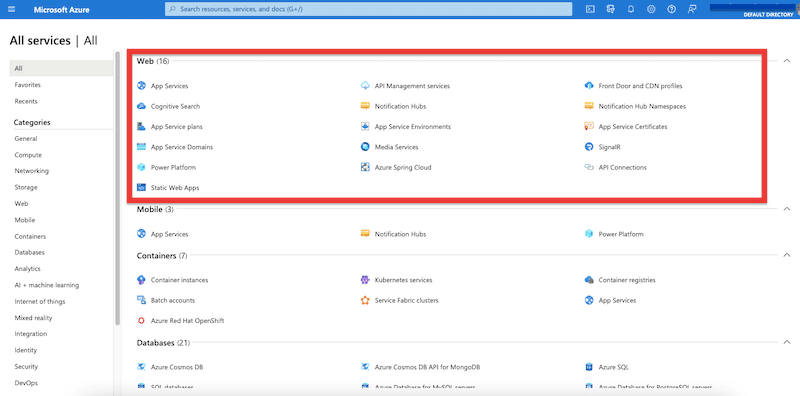Click the Azure Cosmos DB icon
The image size is (800, 396).
(x=141, y=367)
